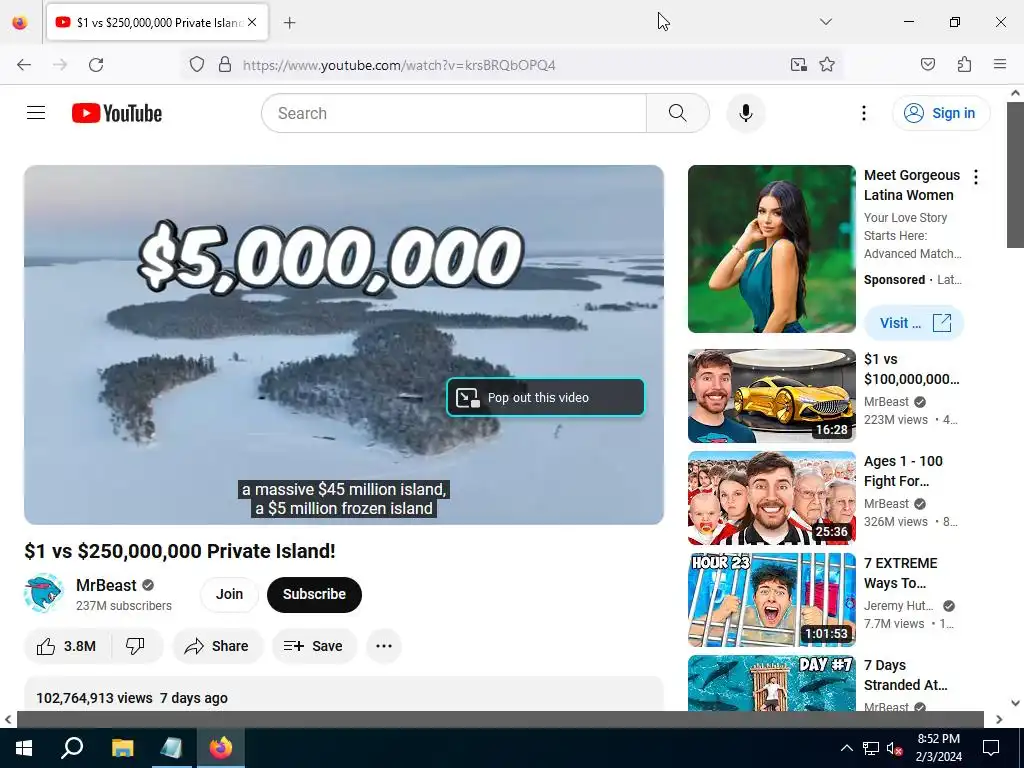Start voice search with the microphone

pyautogui.click(x=745, y=113)
